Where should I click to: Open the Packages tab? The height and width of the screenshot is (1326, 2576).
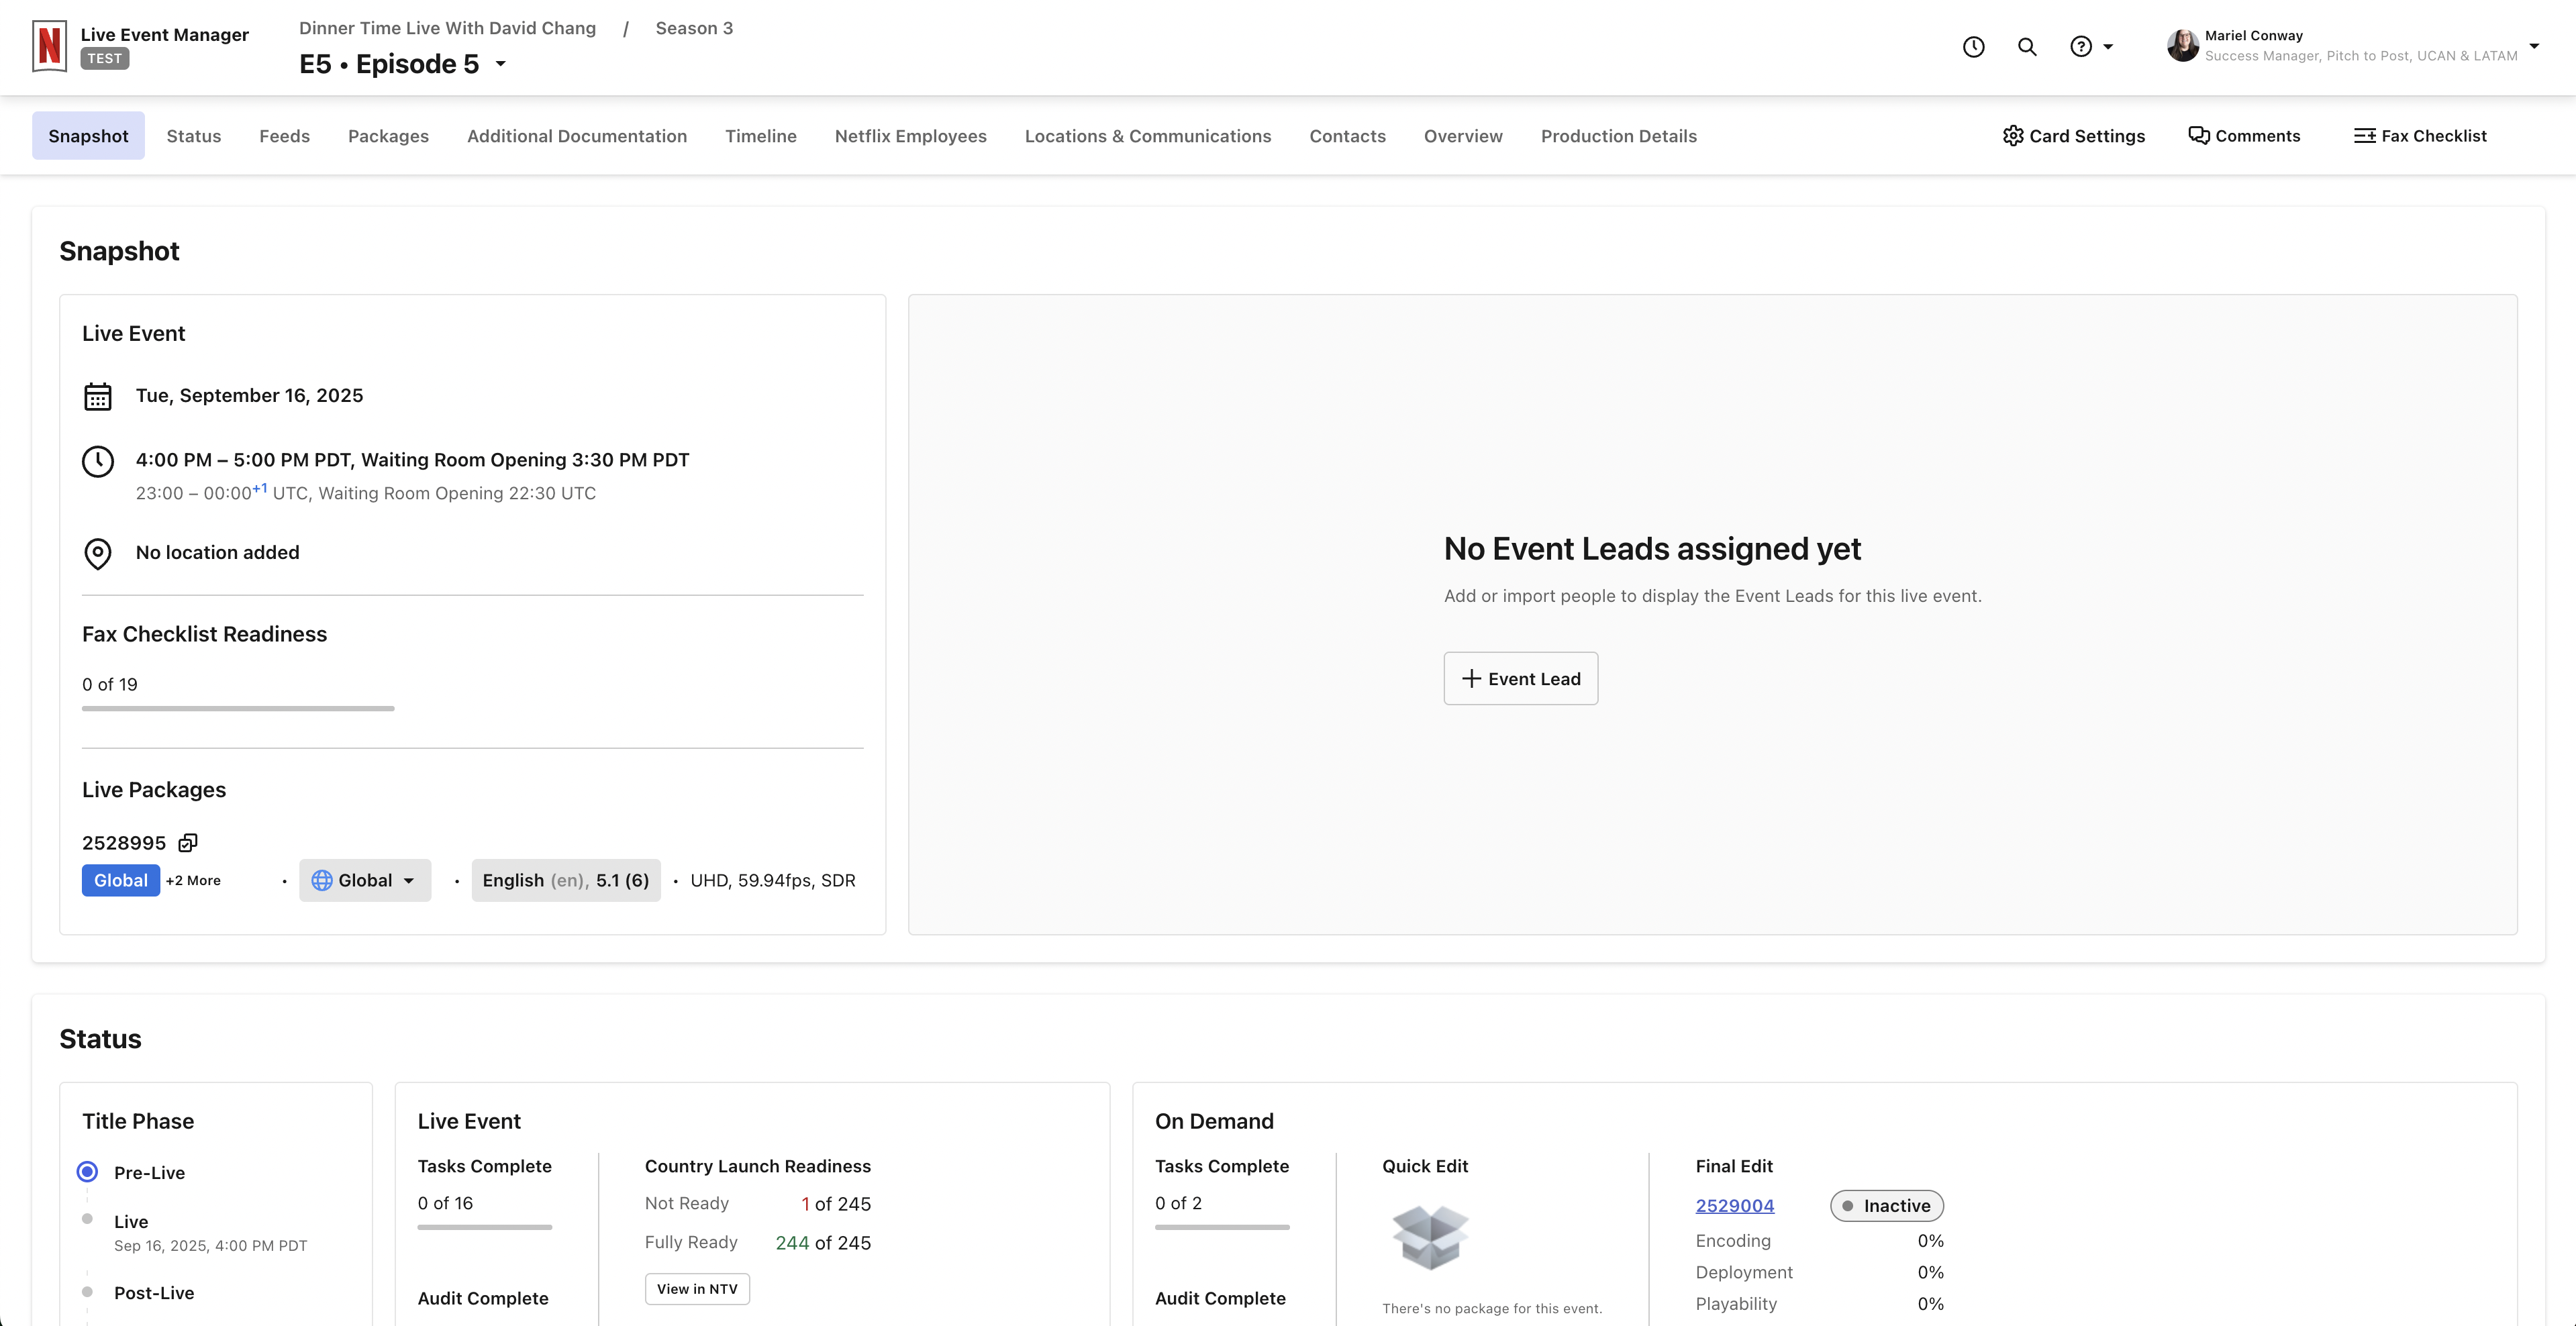pyautogui.click(x=388, y=135)
